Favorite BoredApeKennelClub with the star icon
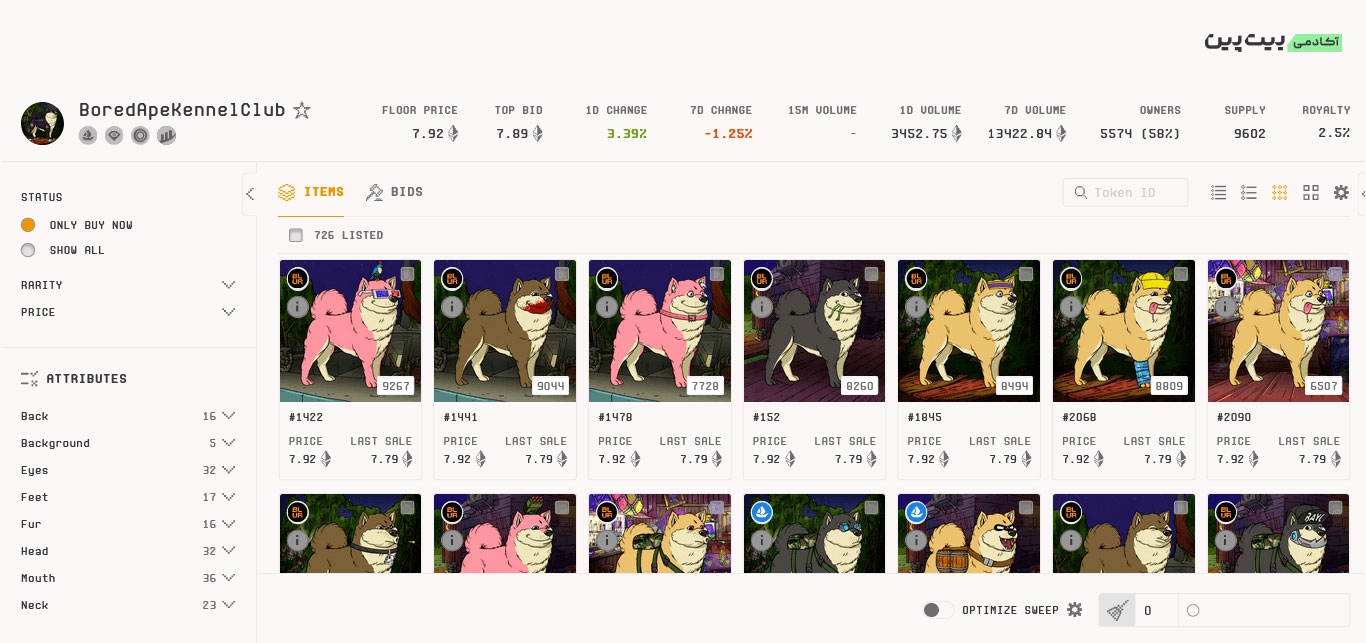Viewport: 1366px width, 643px height. click(x=302, y=110)
